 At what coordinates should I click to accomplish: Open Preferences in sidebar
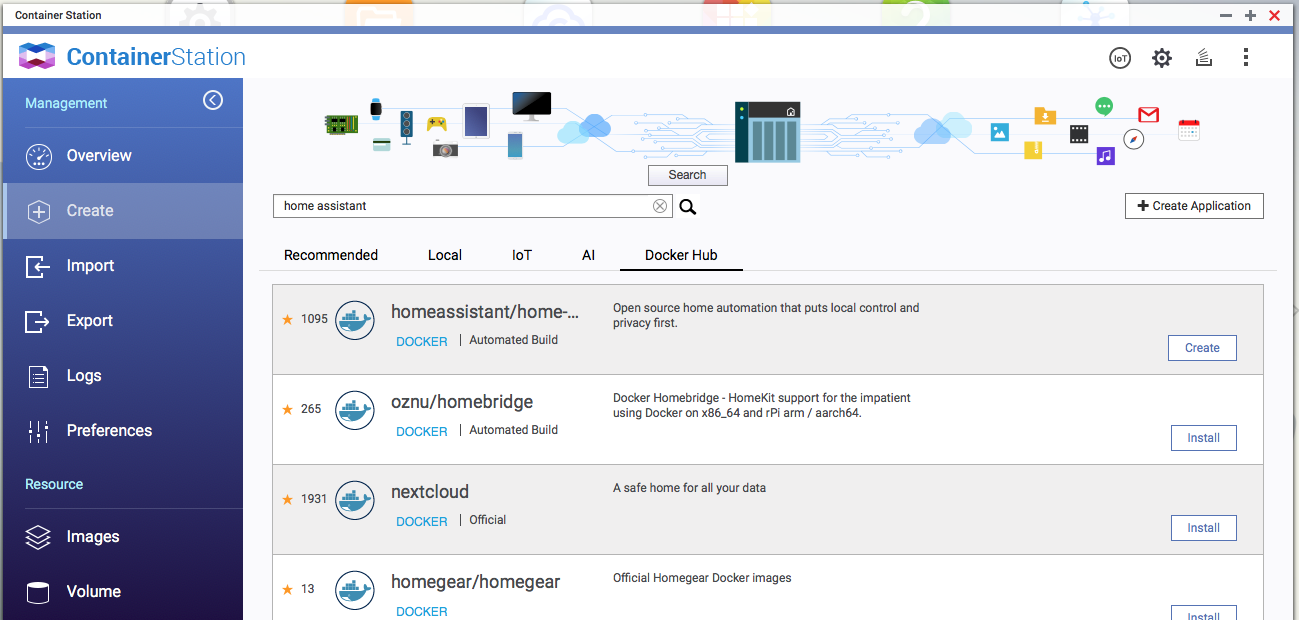(x=109, y=431)
